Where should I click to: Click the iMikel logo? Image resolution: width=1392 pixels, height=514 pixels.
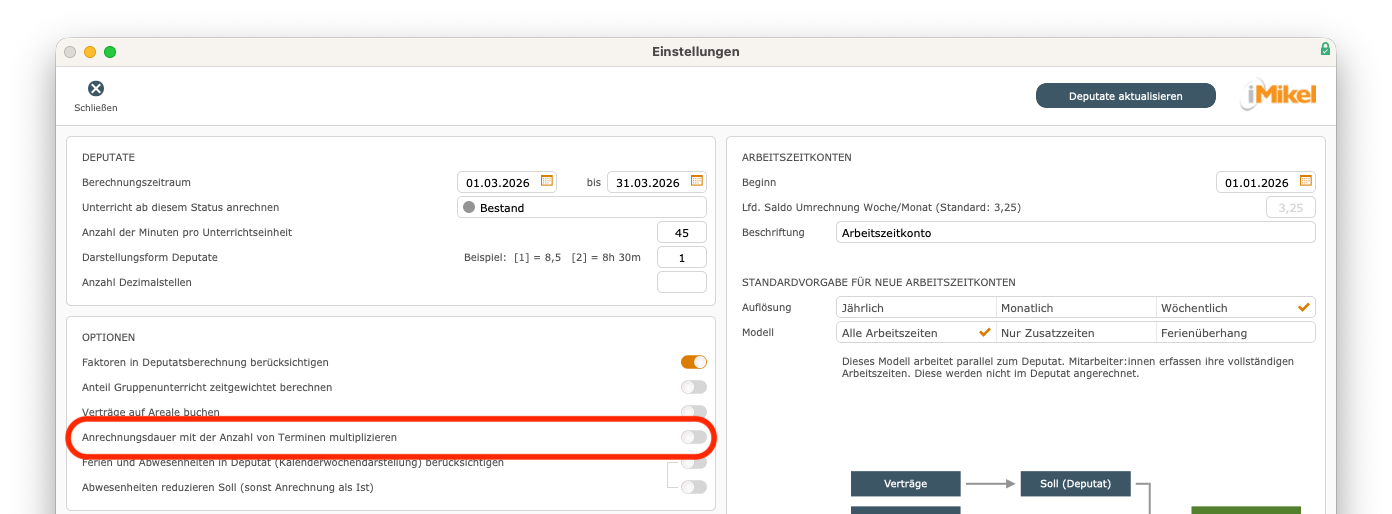pyautogui.click(x=1279, y=95)
